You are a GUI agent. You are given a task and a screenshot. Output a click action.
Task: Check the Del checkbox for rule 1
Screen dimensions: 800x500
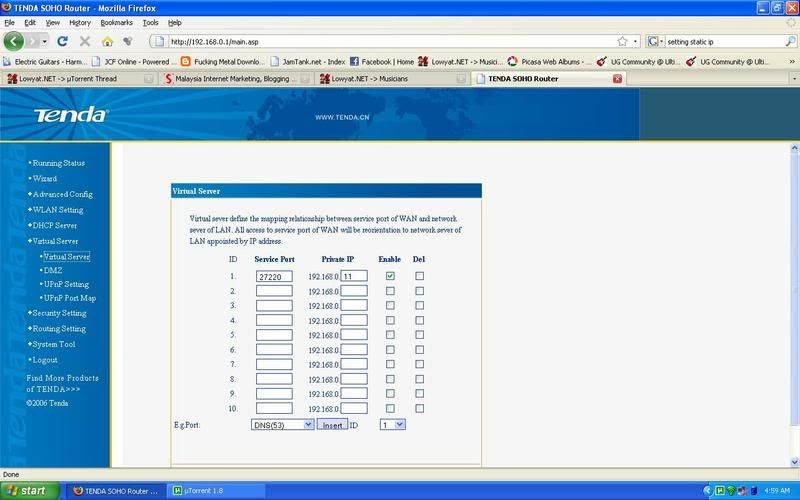coord(420,276)
